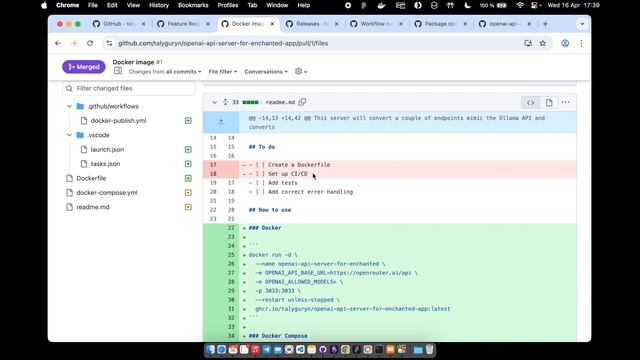Open the Bookmarks menu
Image resolution: width=640 pixels, height=360 pixels.
tap(193, 5)
